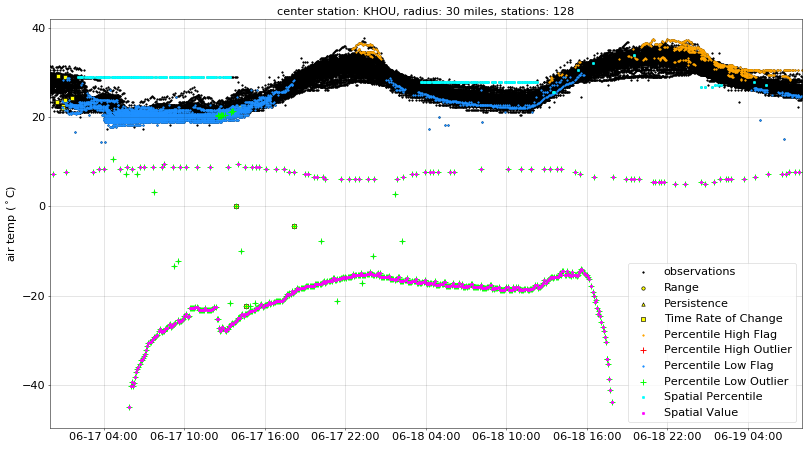Click the Range yellow circle legend marker
The width and height of the screenshot is (810, 450).
click(x=643, y=287)
